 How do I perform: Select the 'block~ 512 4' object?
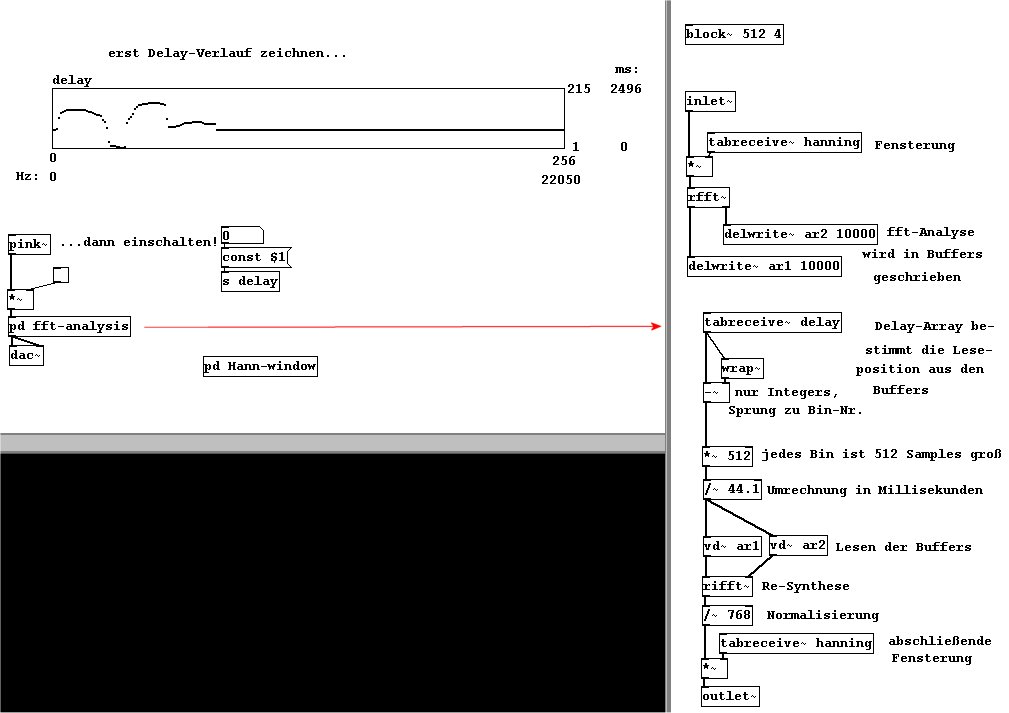[x=734, y=35]
